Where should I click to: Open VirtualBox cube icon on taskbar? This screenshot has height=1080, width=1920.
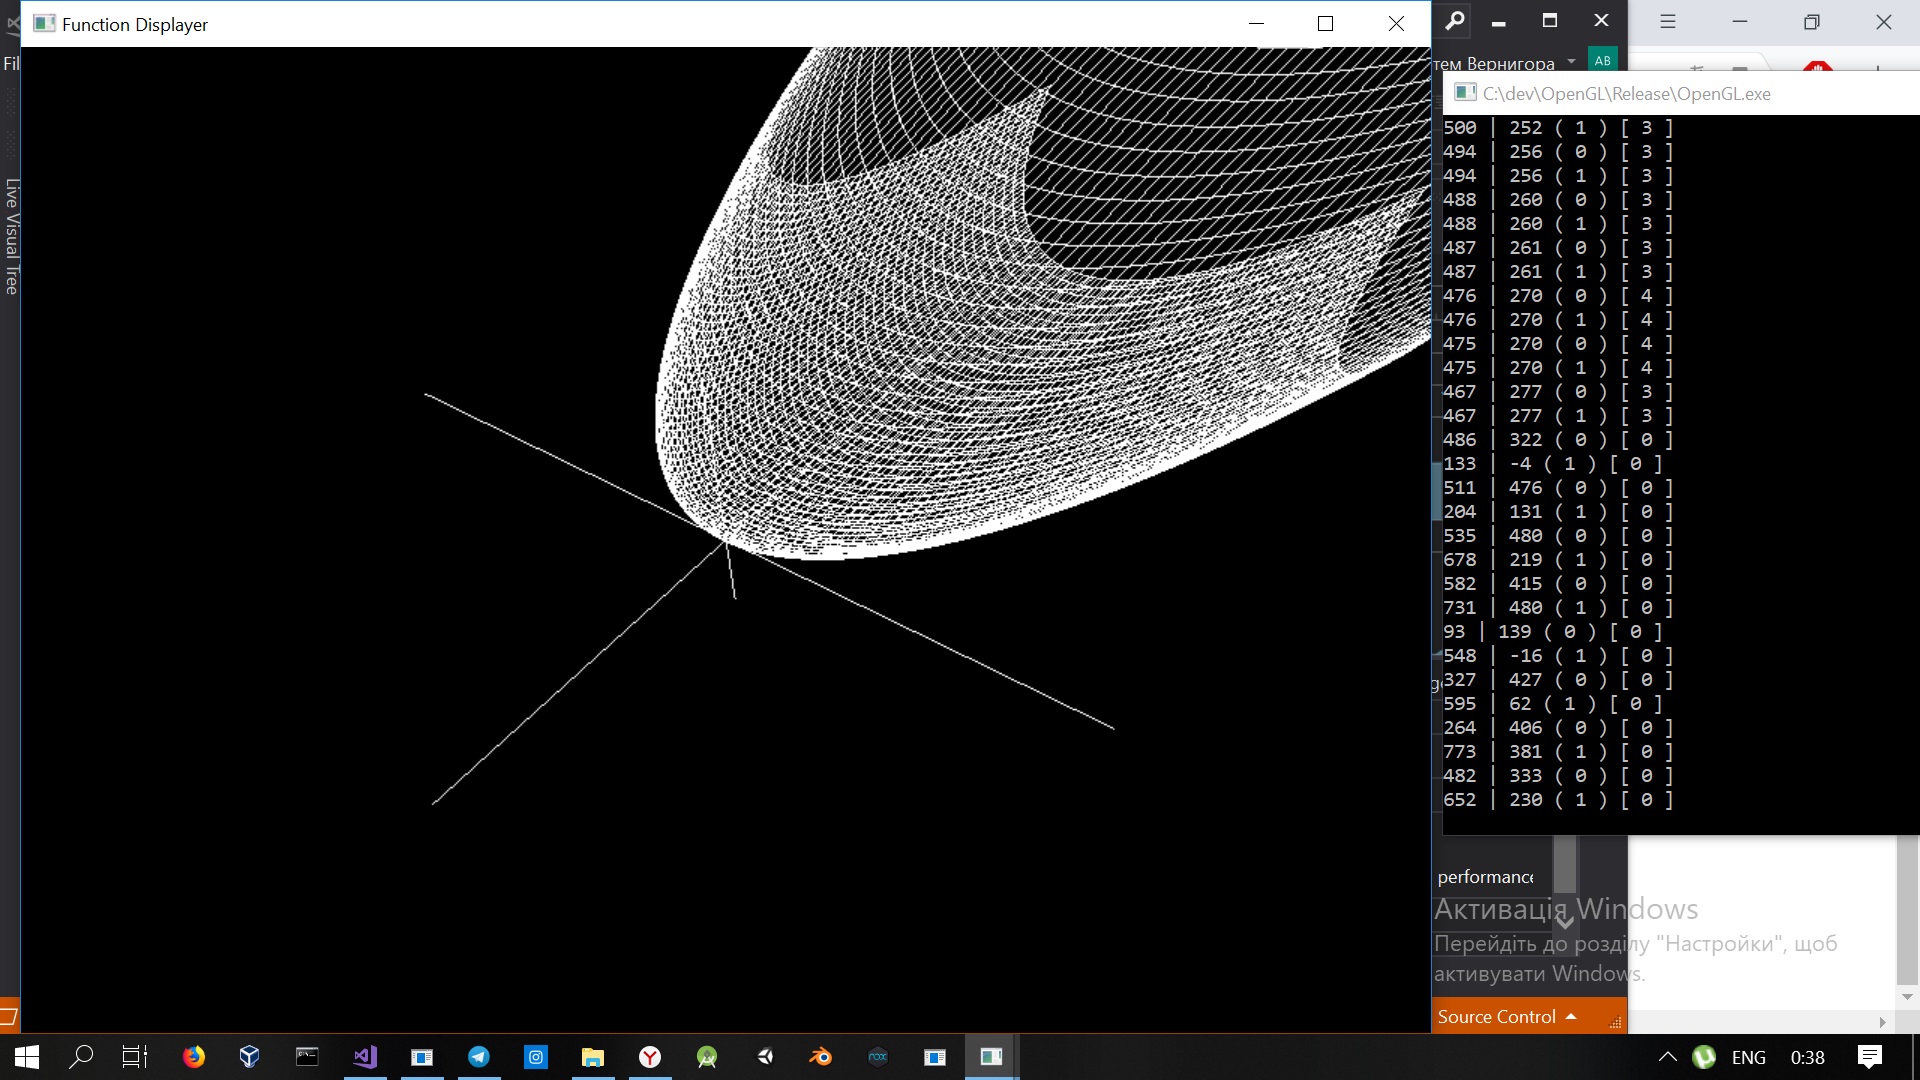tap(250, 1057)
